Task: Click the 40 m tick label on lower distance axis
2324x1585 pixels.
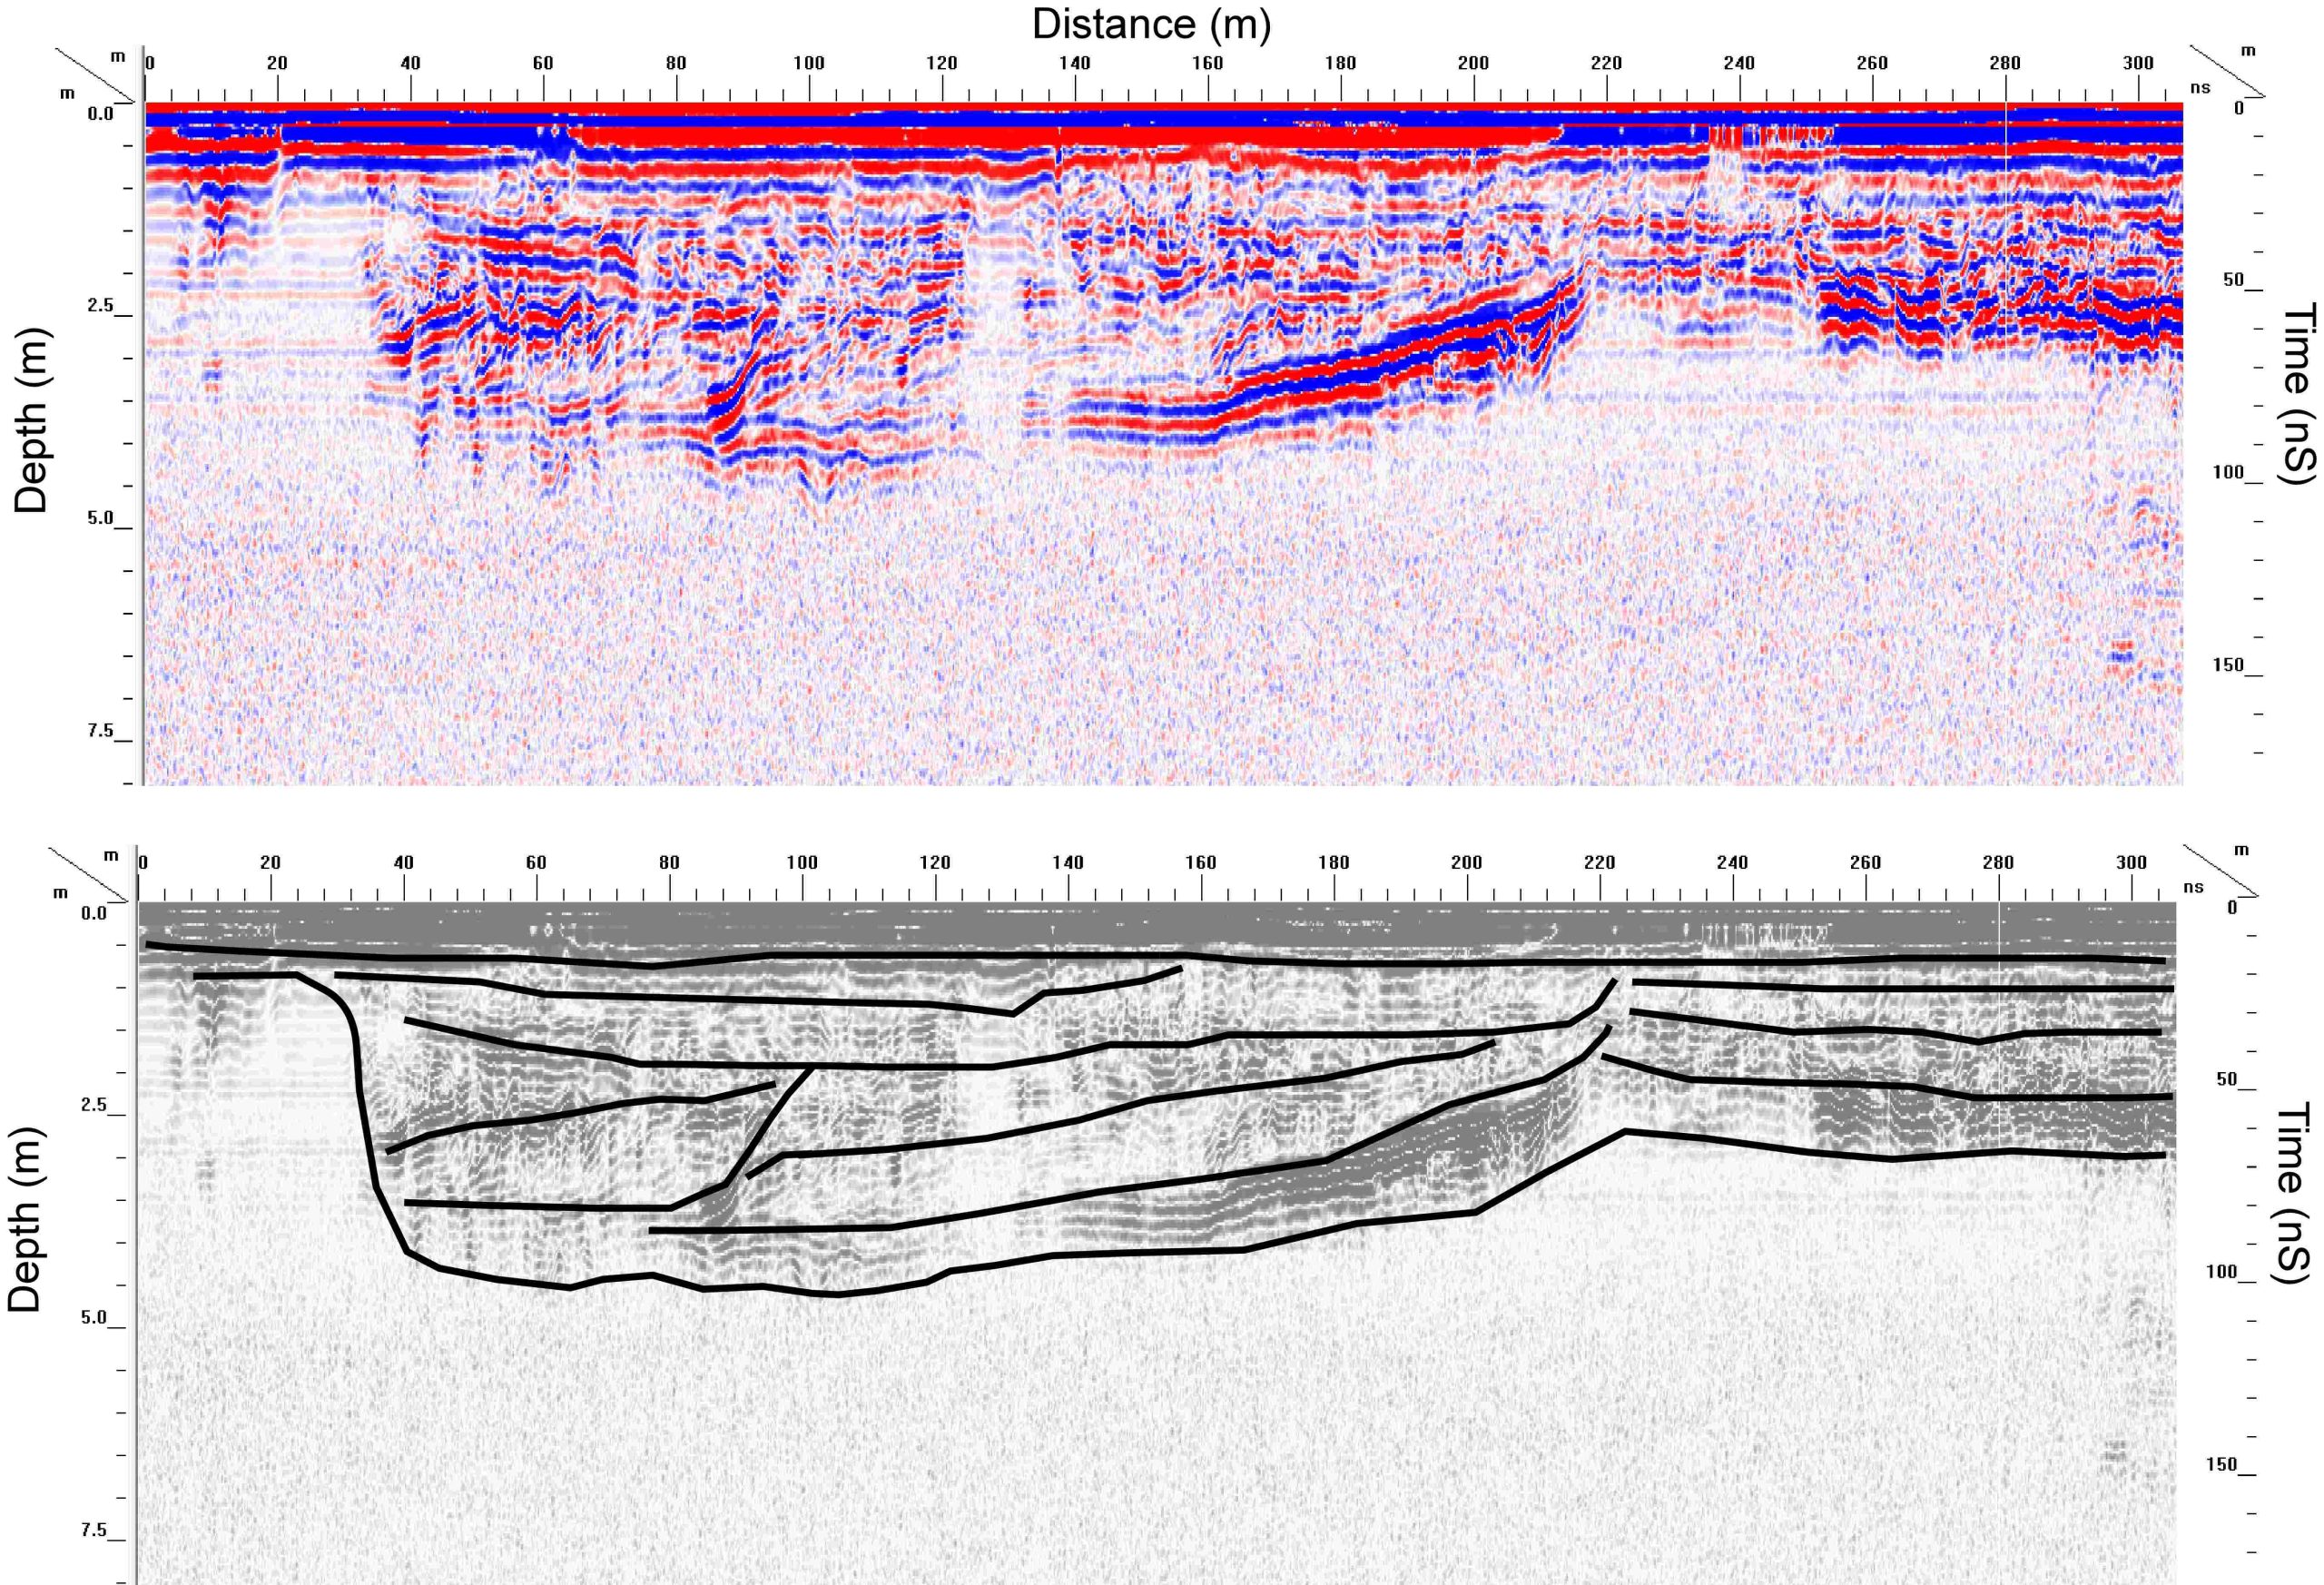Action: (403, 863)
